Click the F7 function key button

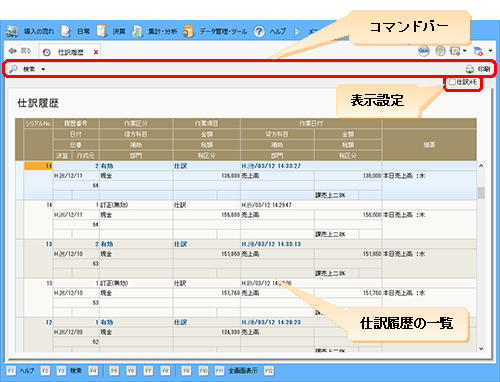coord(148,371)
